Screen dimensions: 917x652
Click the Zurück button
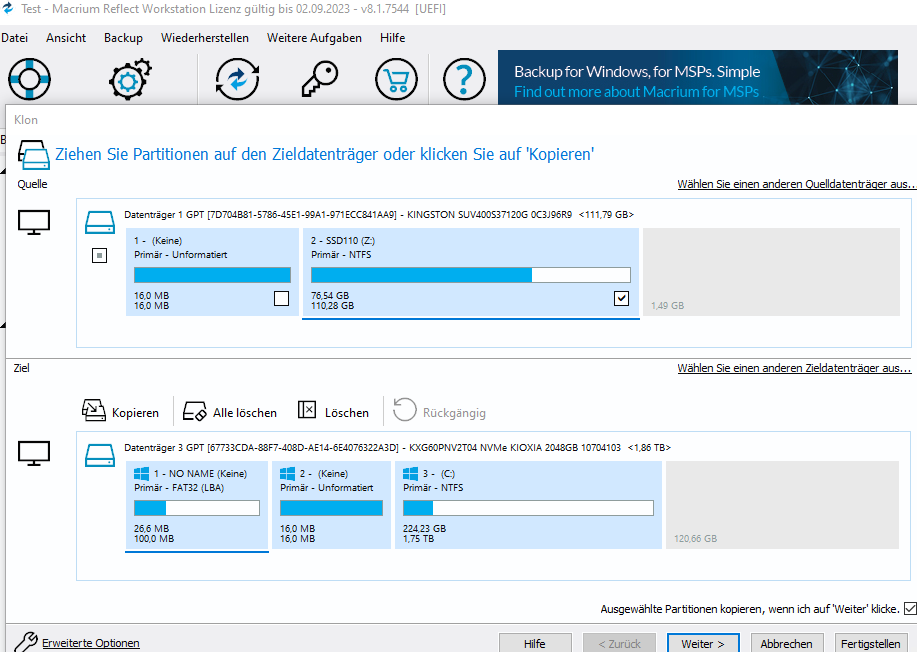pyautogui.click(x=619, y=643)
